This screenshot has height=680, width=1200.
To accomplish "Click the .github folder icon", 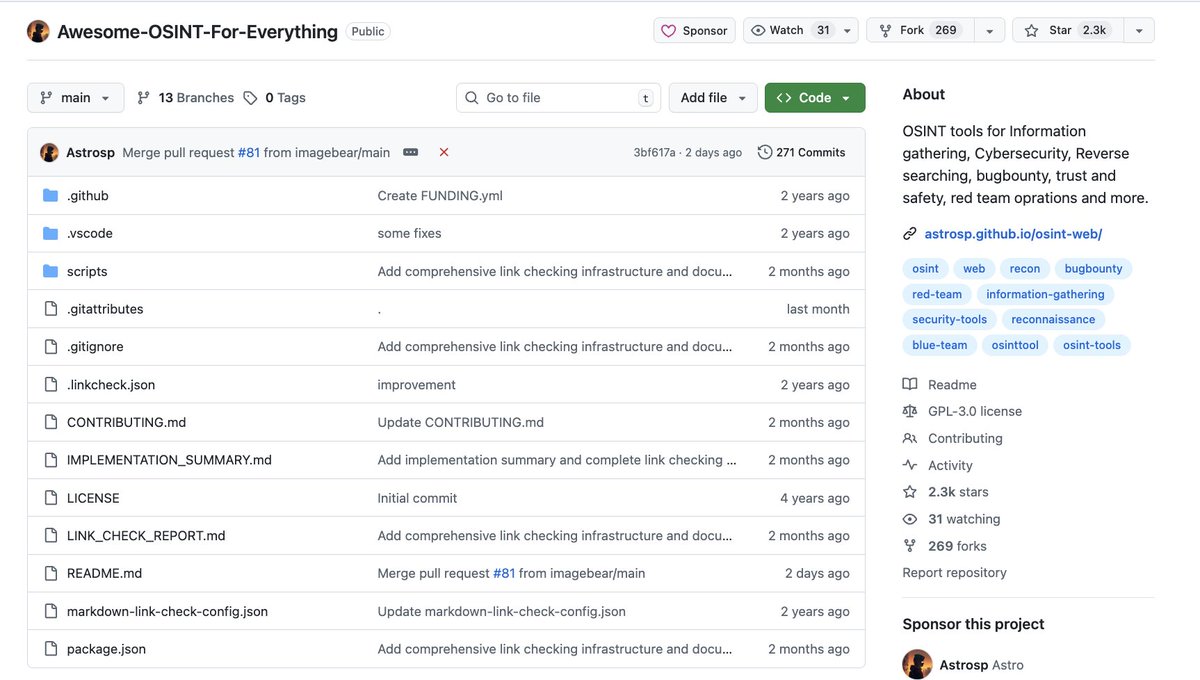I will pyautogui.click(x=51, y=196).
